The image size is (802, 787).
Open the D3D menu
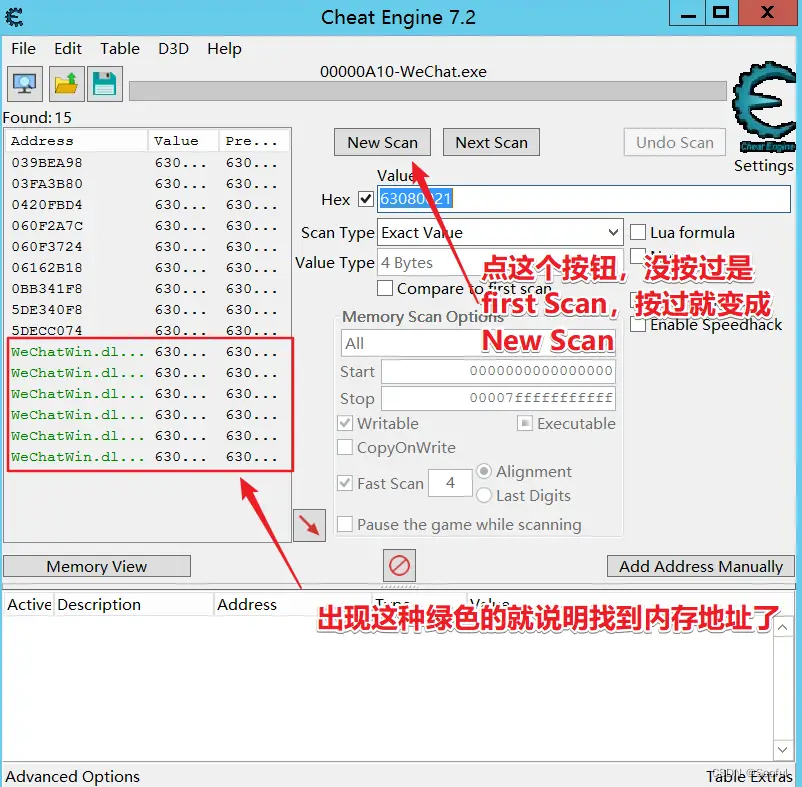173,48
